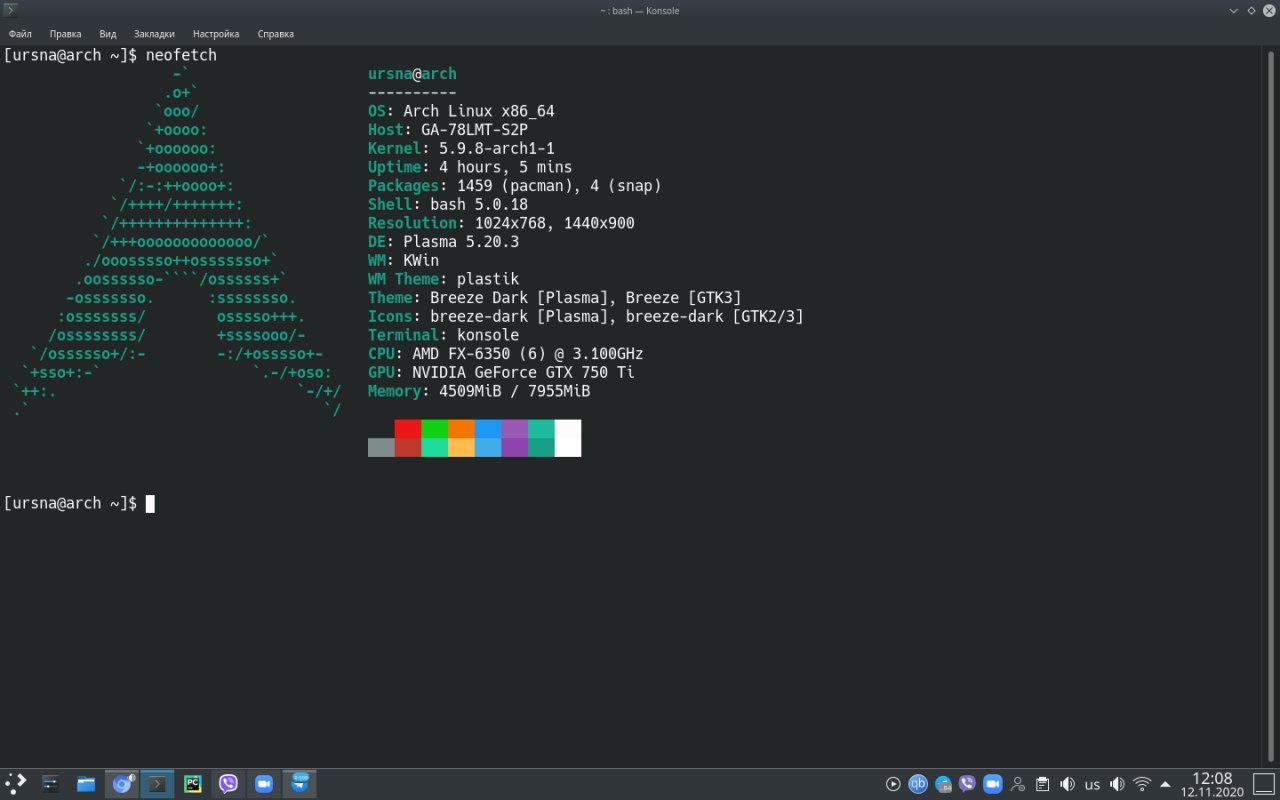Click 'GPU: NVIDIA GeForce GTX 750 Ti' line

[x=501, y=372]
